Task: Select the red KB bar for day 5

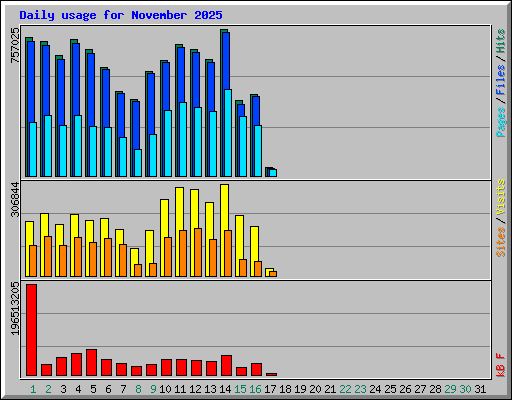Action: (x=92, y=363)
